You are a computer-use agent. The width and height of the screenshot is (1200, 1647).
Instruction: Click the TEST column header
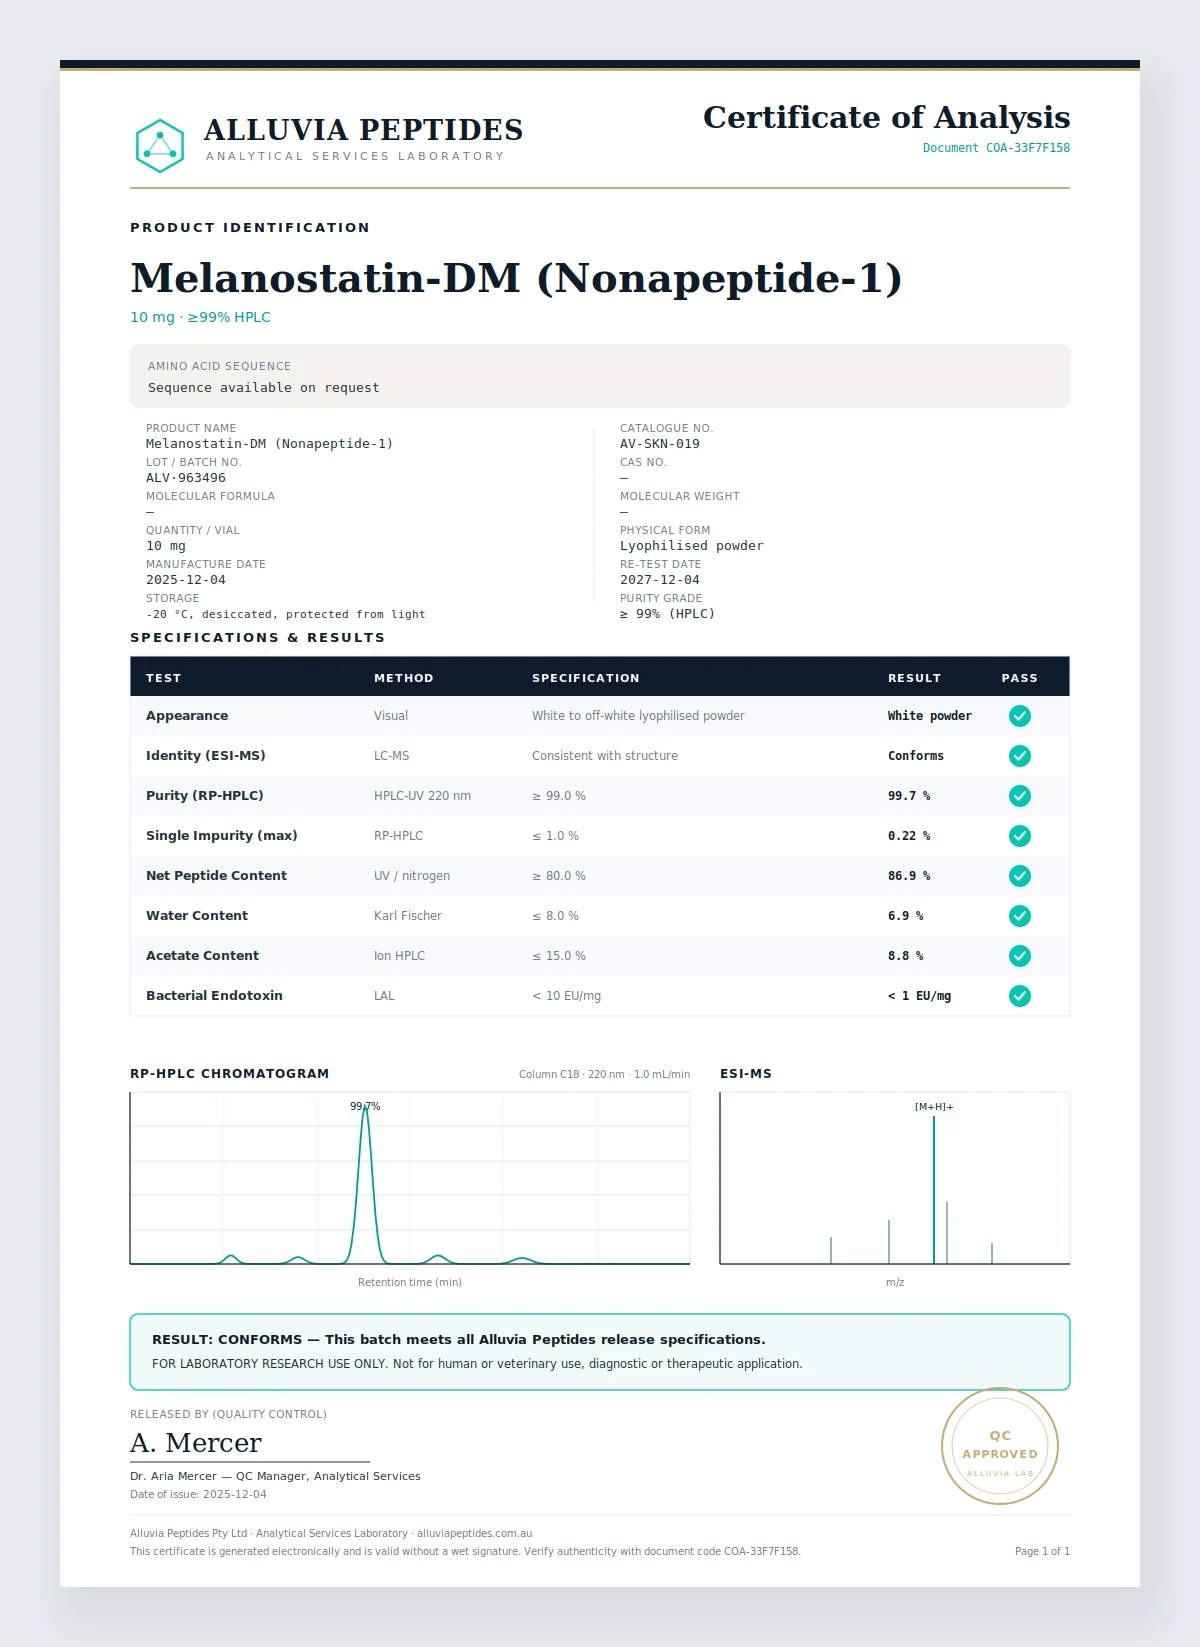(164, 678)
